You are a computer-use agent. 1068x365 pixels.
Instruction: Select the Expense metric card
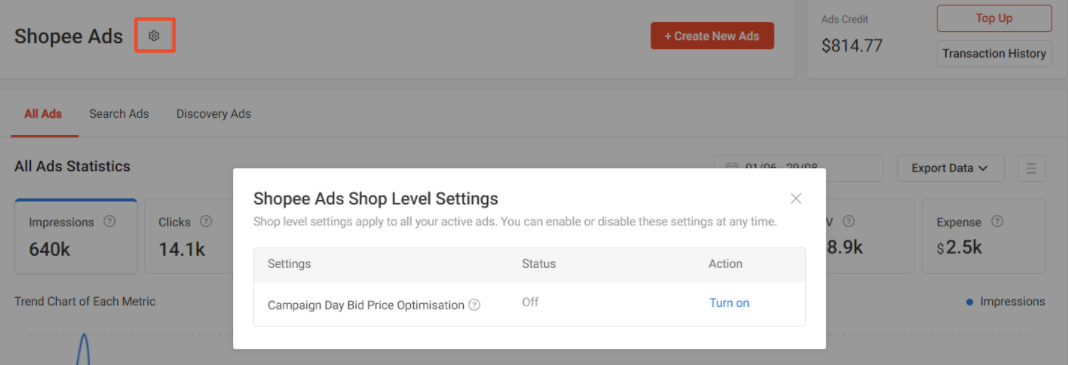tap(984, 236)
